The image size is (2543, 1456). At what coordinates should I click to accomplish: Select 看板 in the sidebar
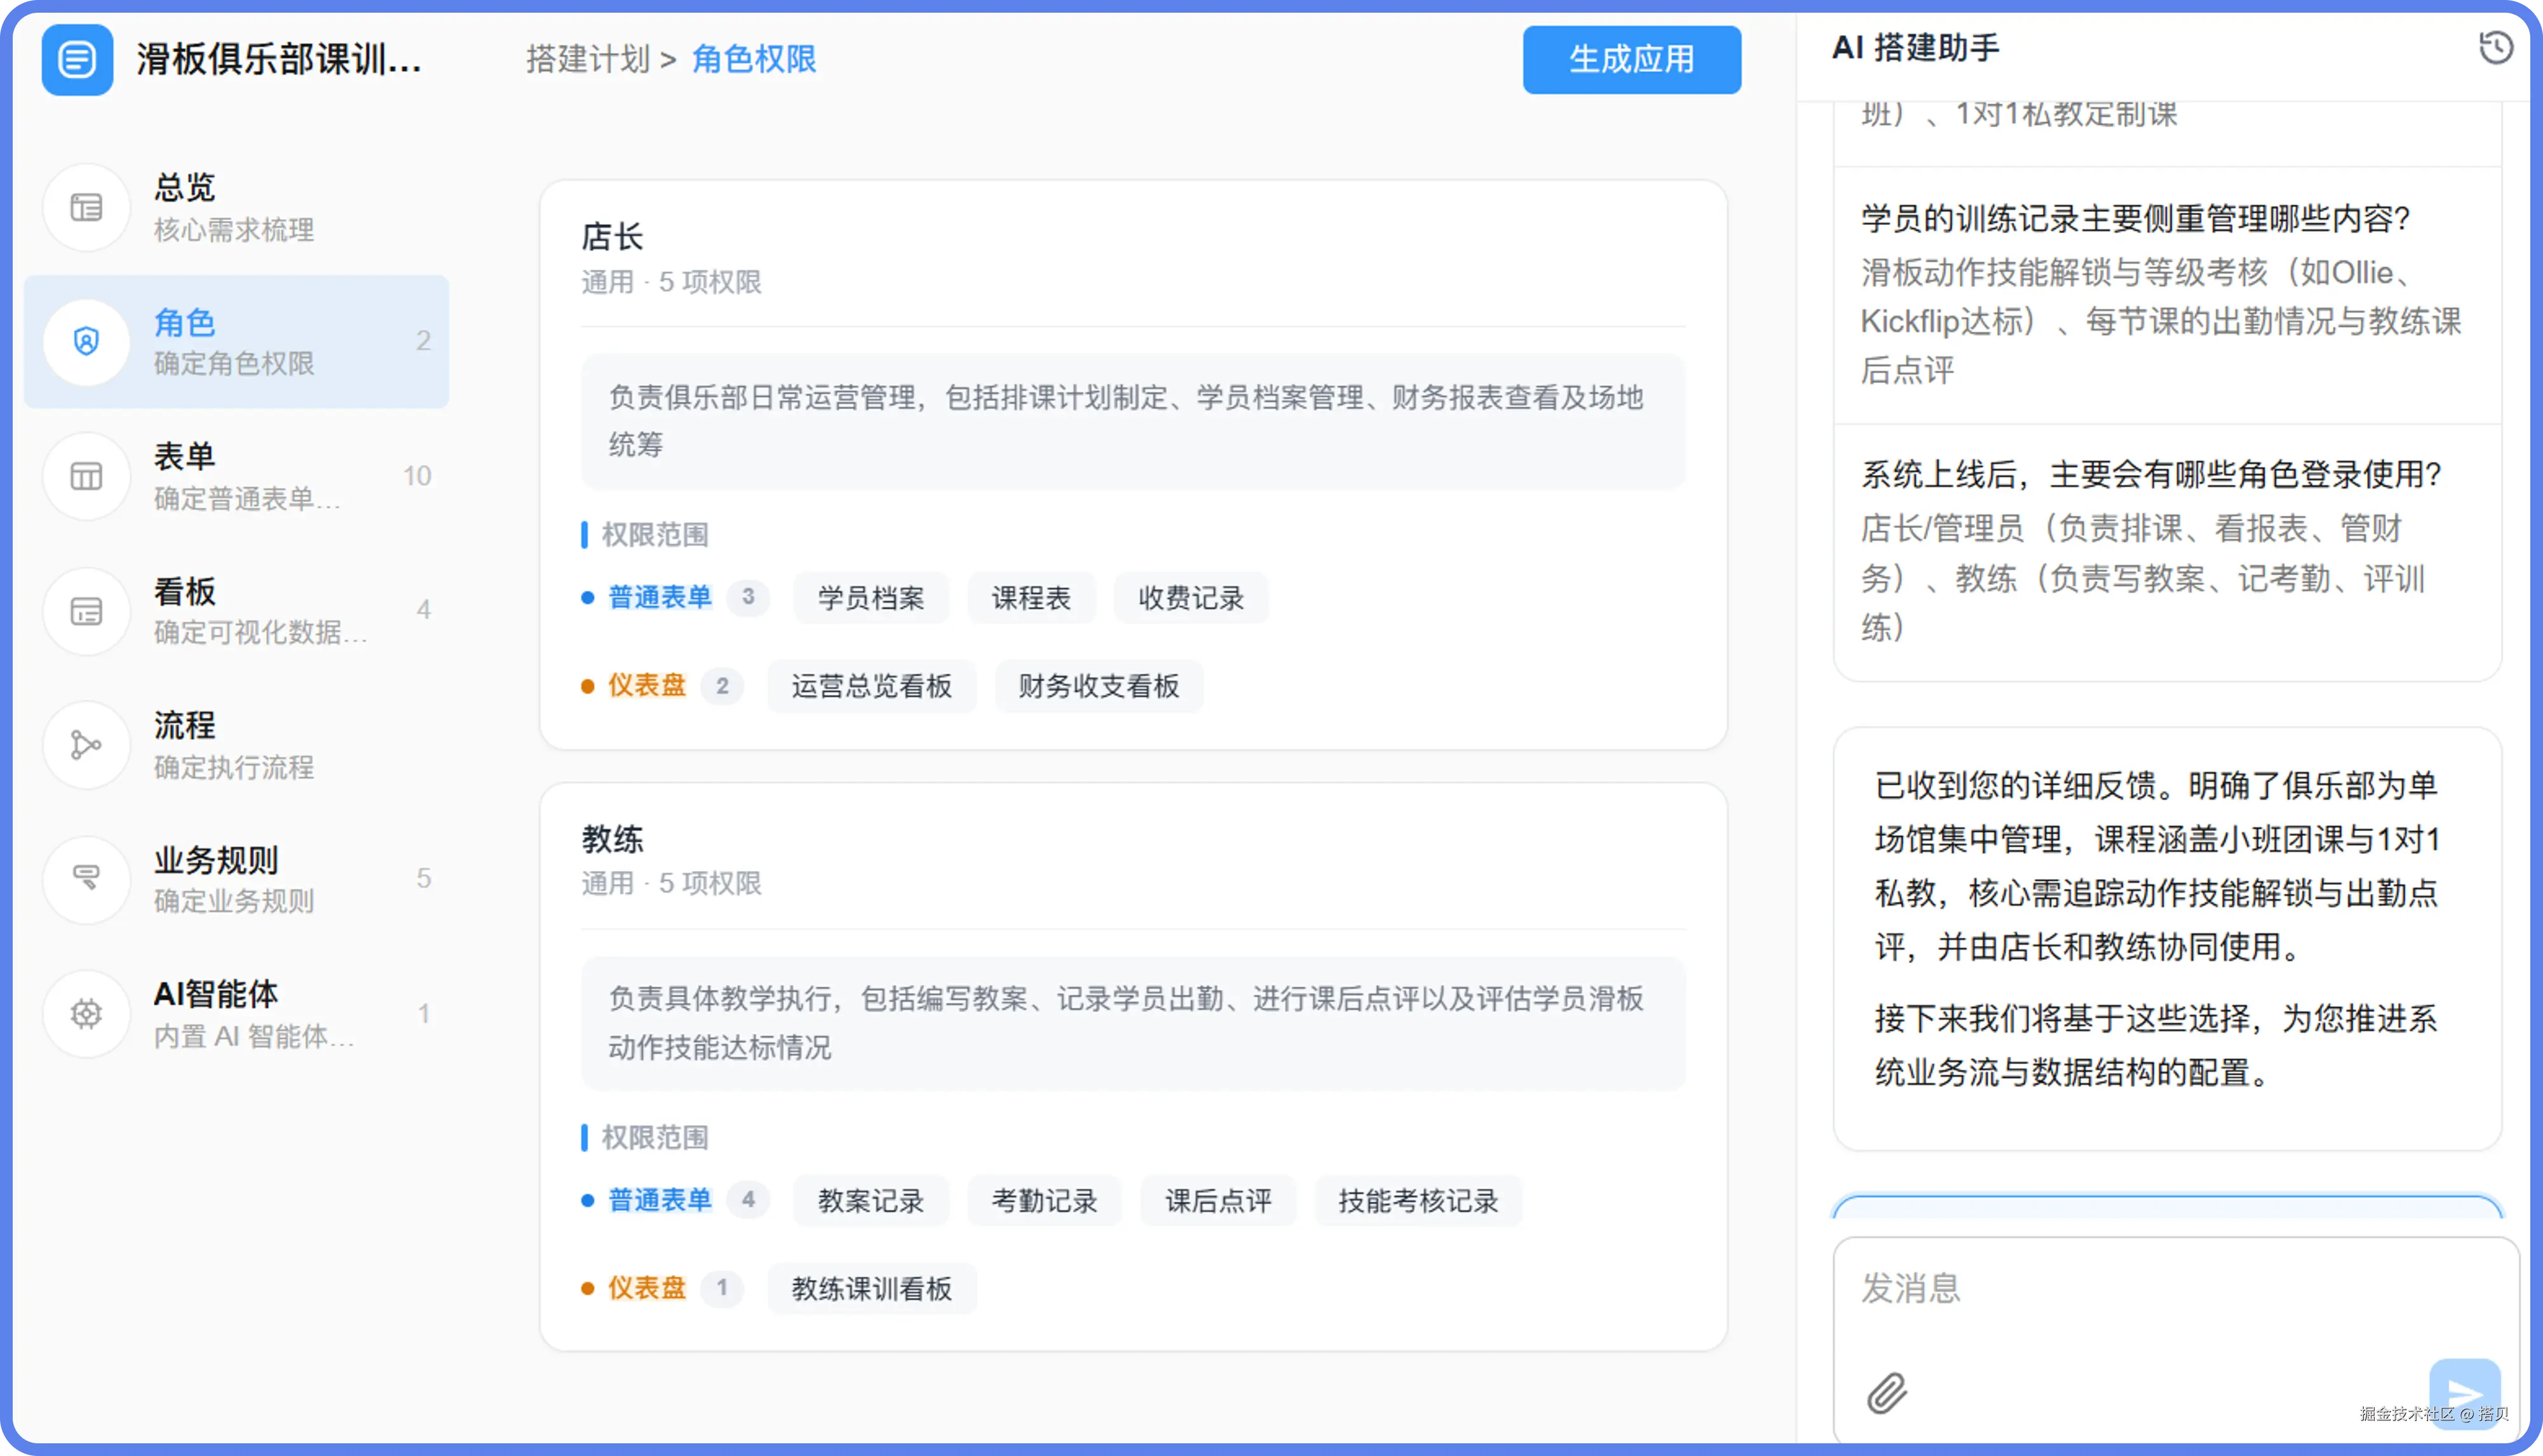point(236,611)
